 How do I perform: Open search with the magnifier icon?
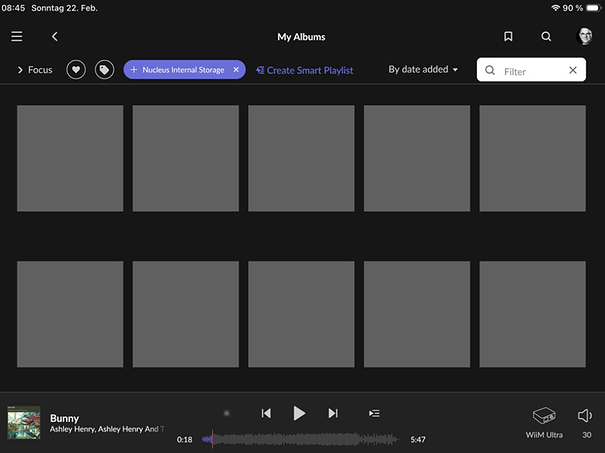click(546, 37)
